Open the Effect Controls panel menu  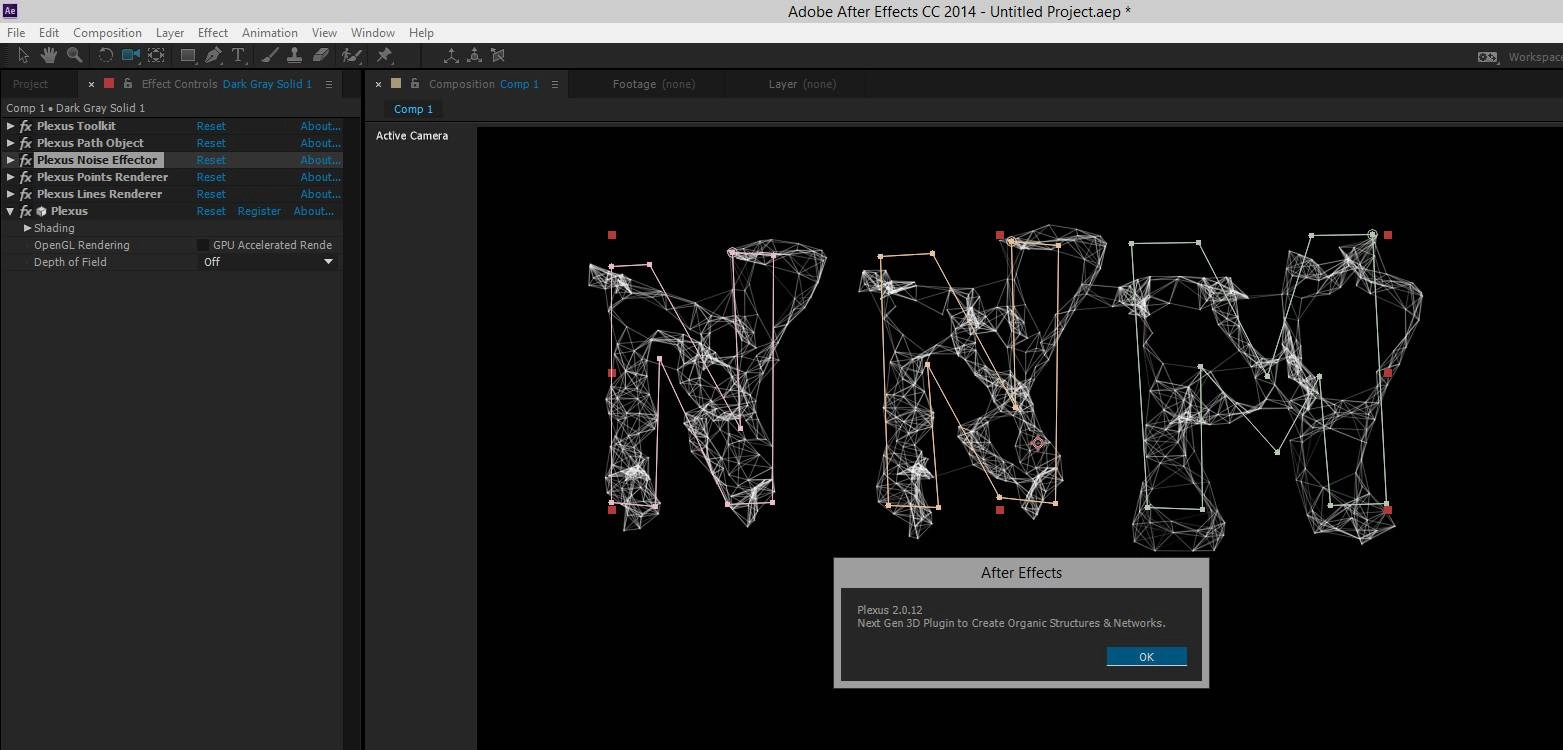pos(329,84)
